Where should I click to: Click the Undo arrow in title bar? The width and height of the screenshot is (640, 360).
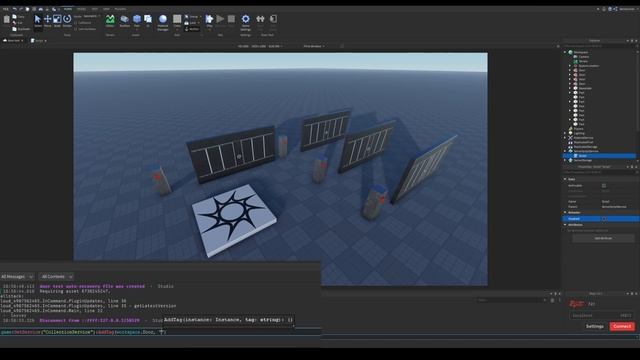[15, 9]
